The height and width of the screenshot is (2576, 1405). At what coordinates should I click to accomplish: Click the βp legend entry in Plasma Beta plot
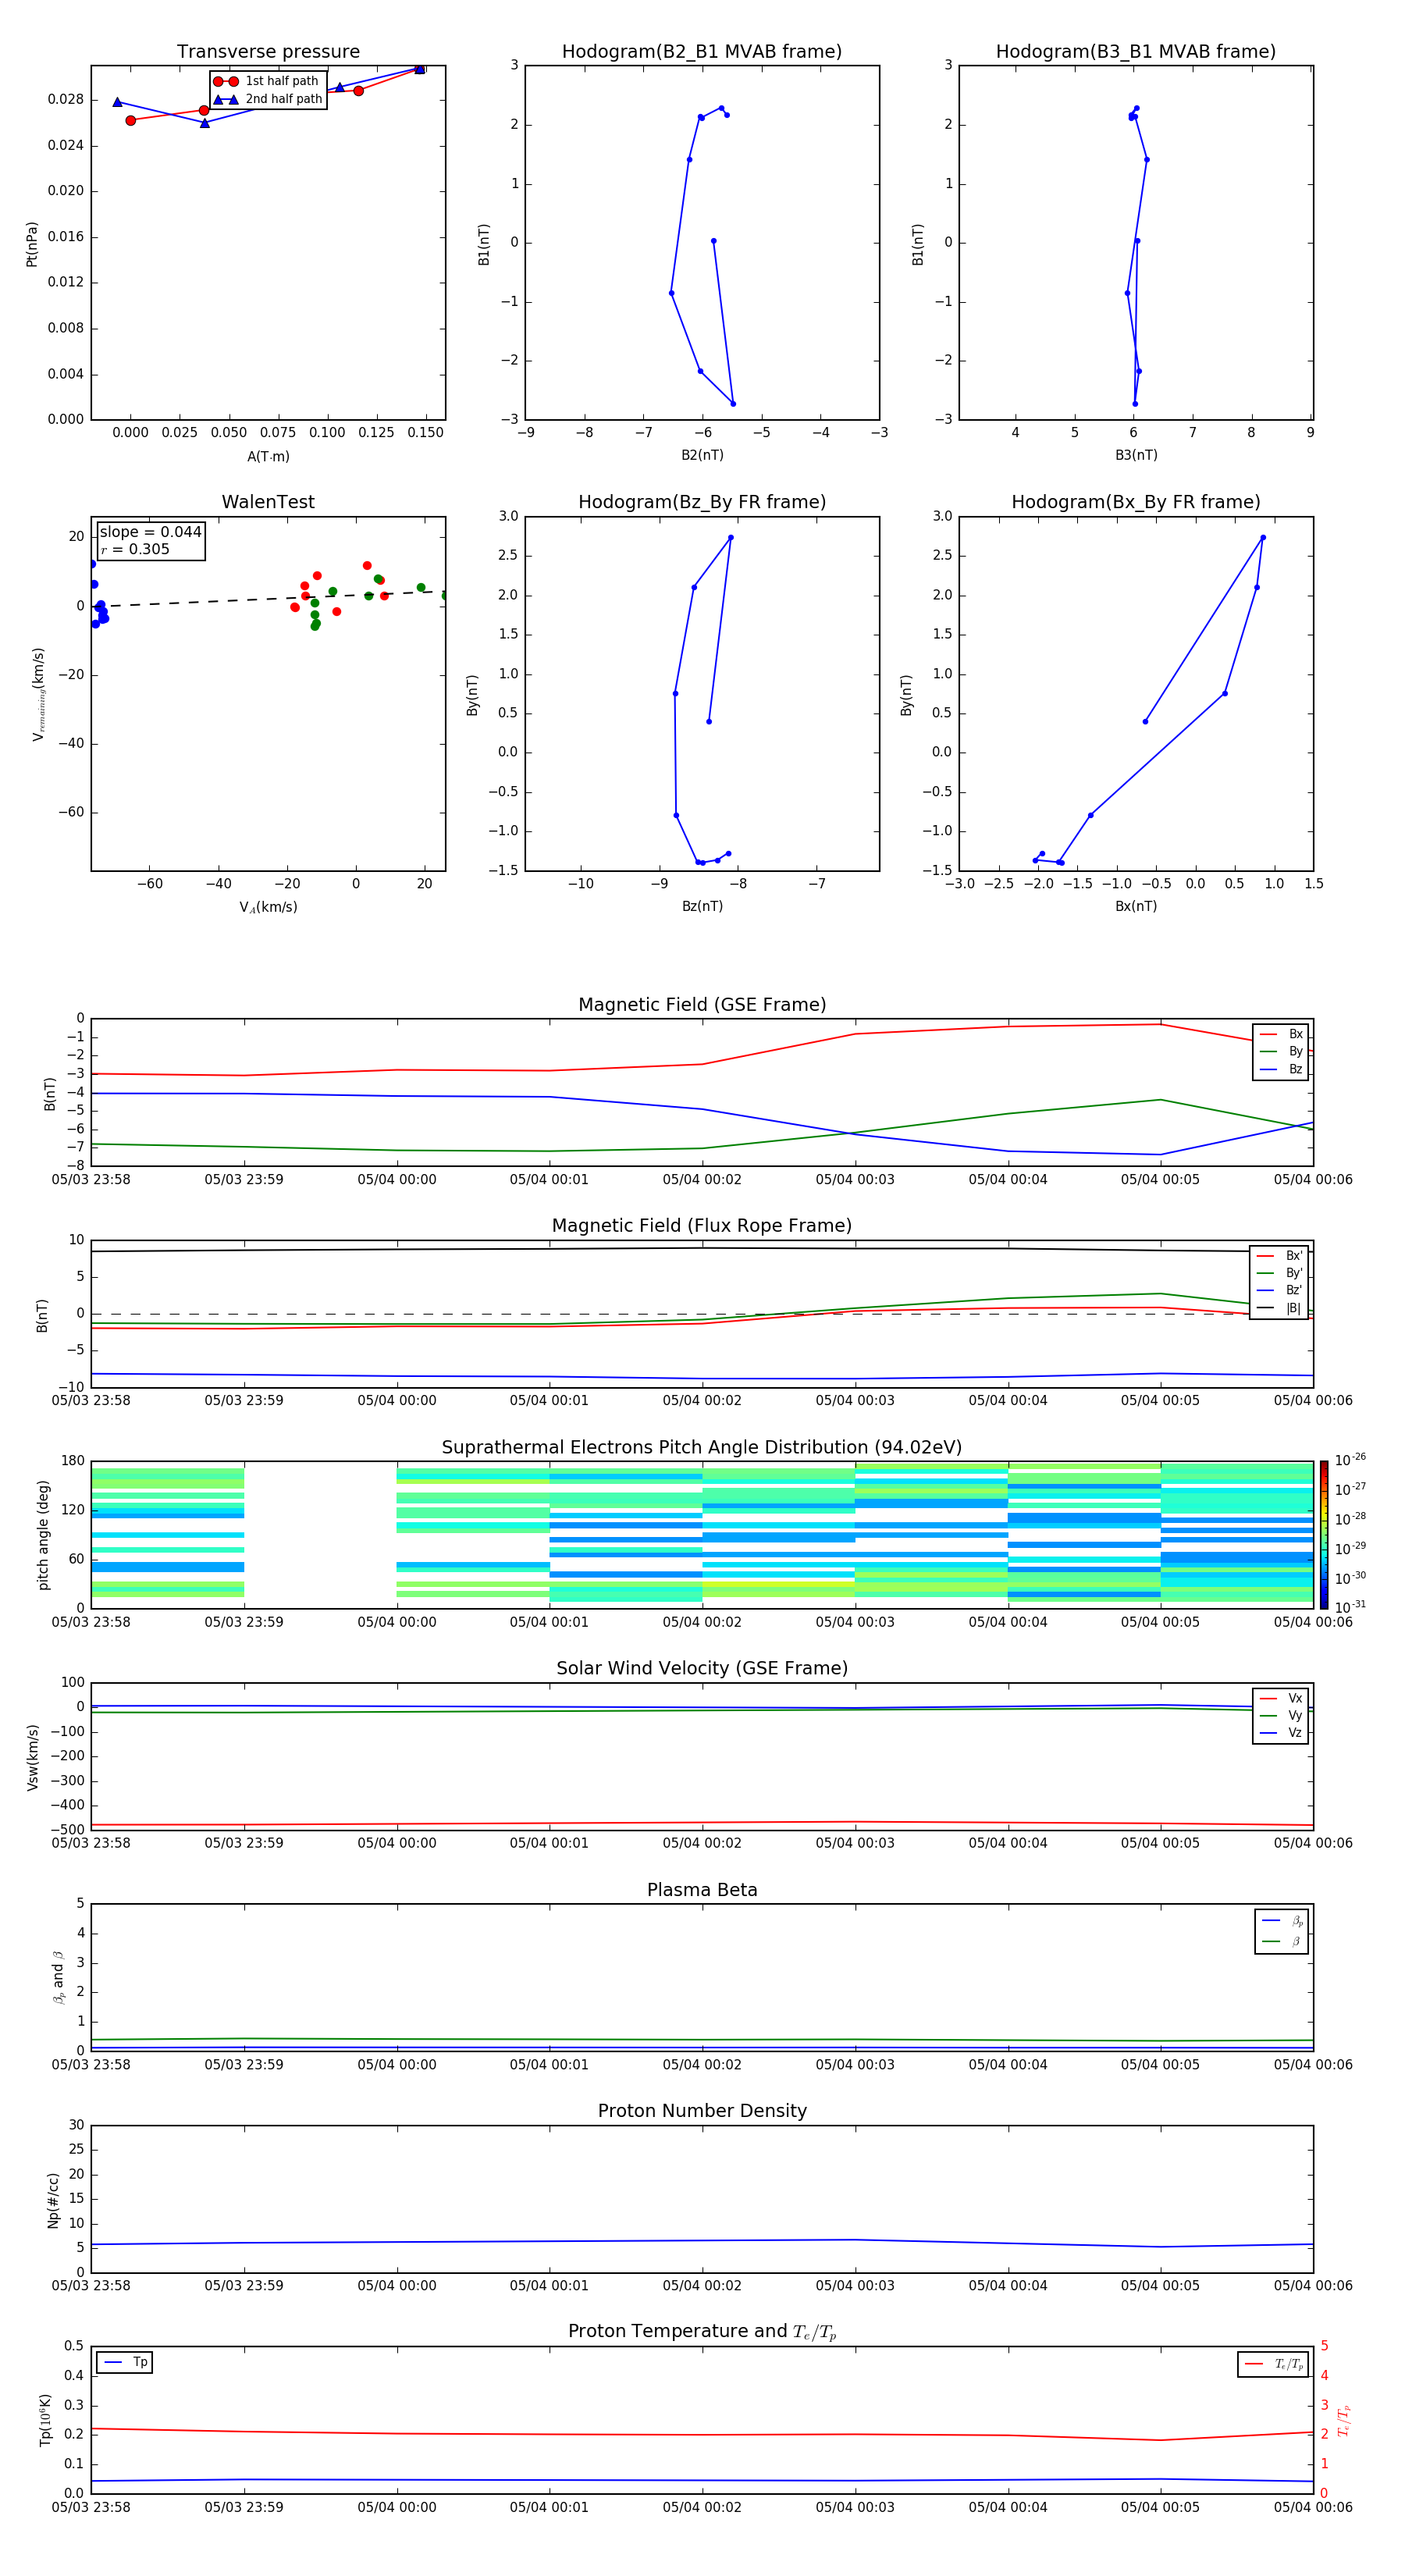1282,1921
